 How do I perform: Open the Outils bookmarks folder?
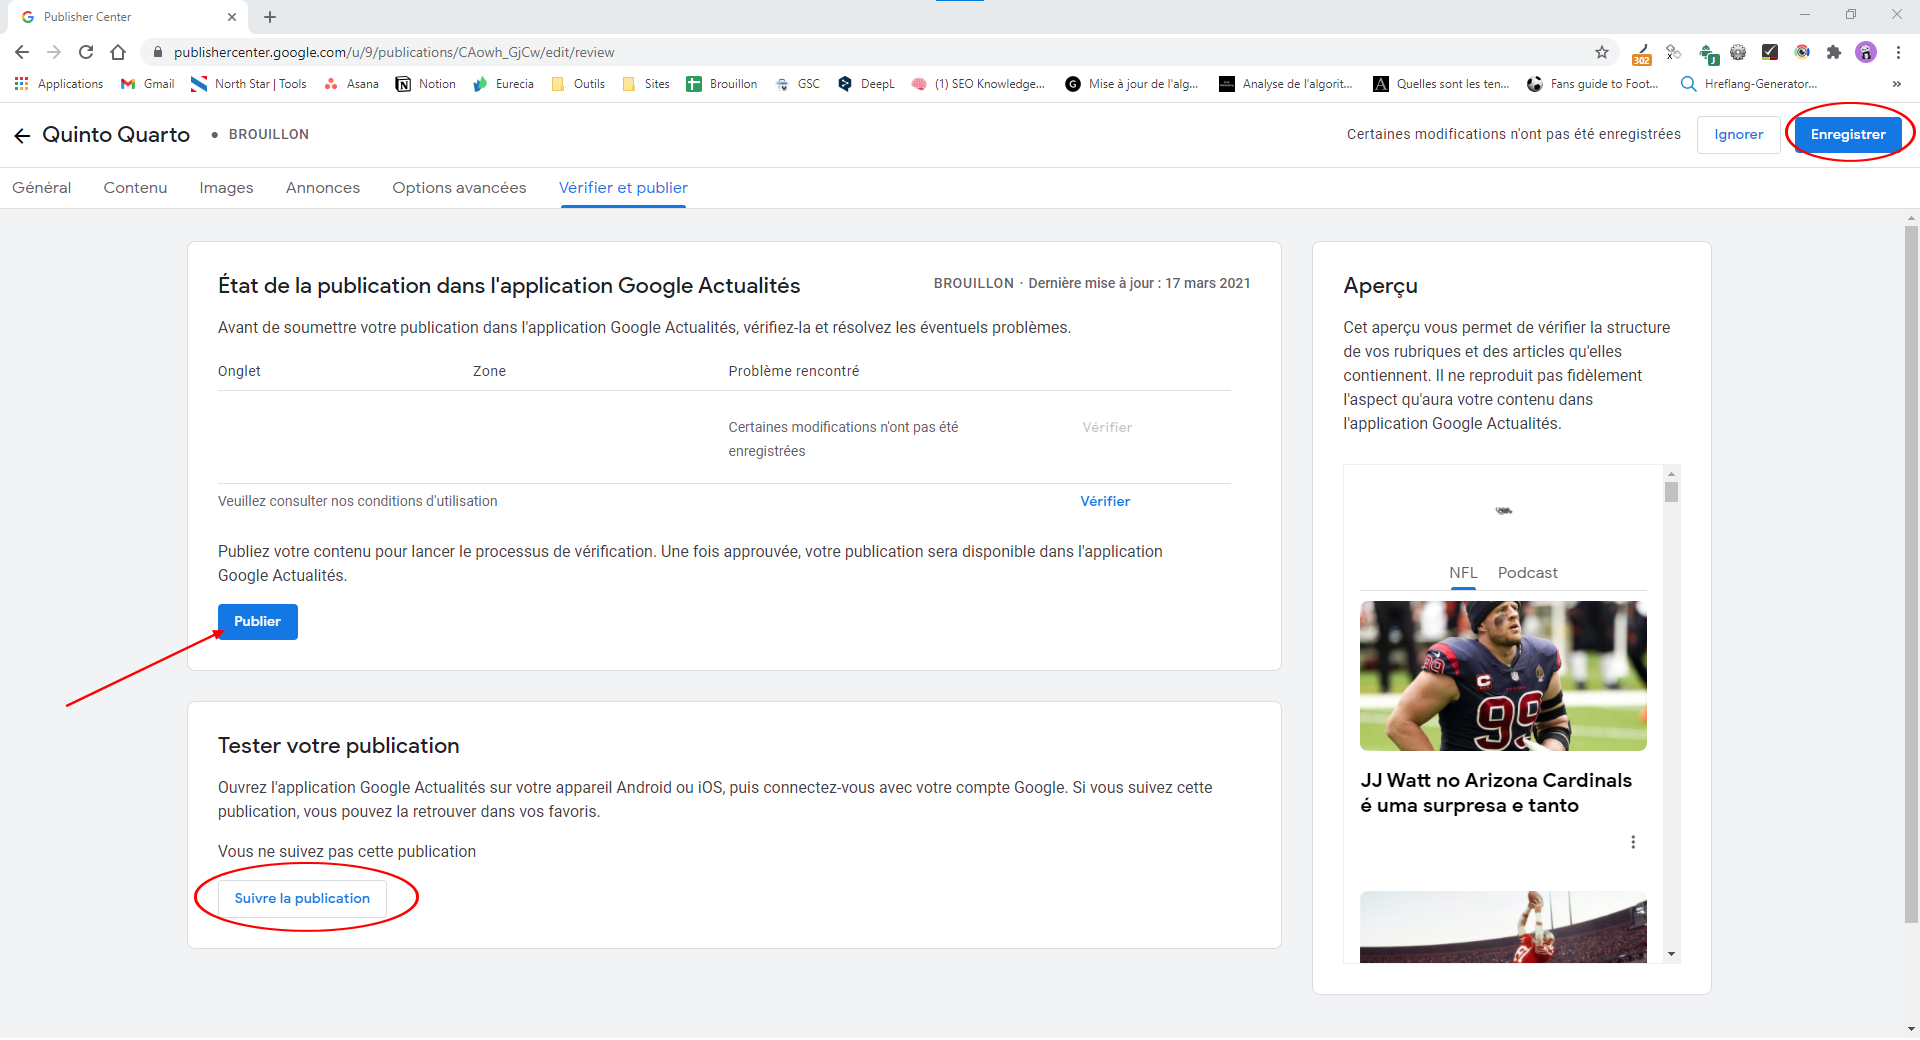pos(579,84)
